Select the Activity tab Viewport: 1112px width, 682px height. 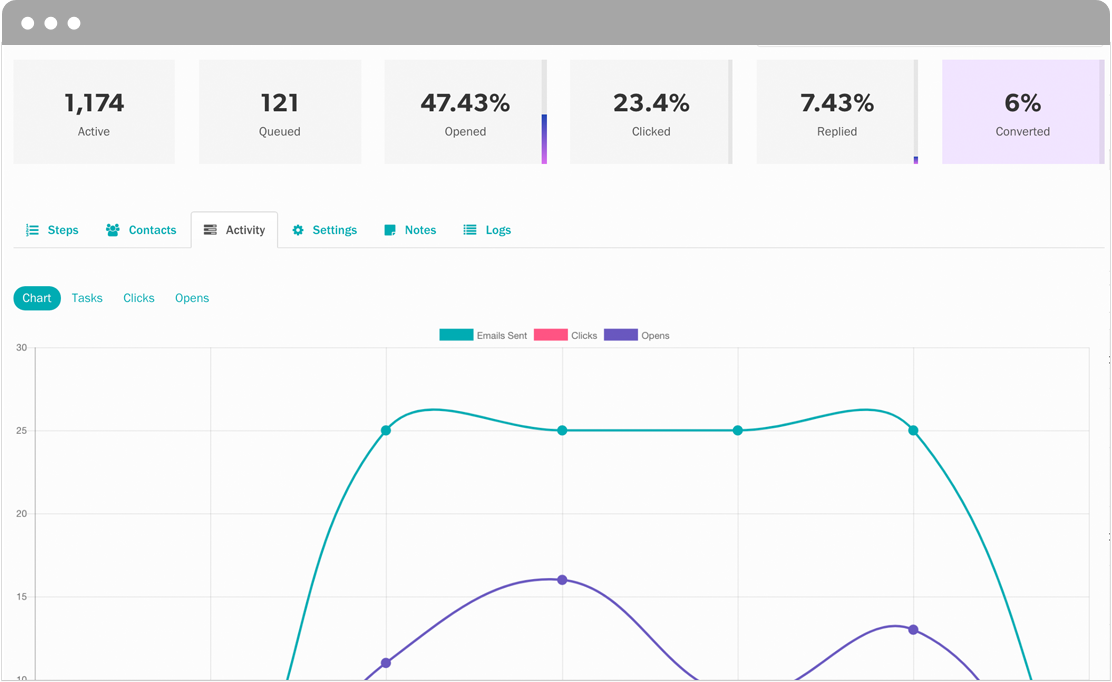click(234, 230)
